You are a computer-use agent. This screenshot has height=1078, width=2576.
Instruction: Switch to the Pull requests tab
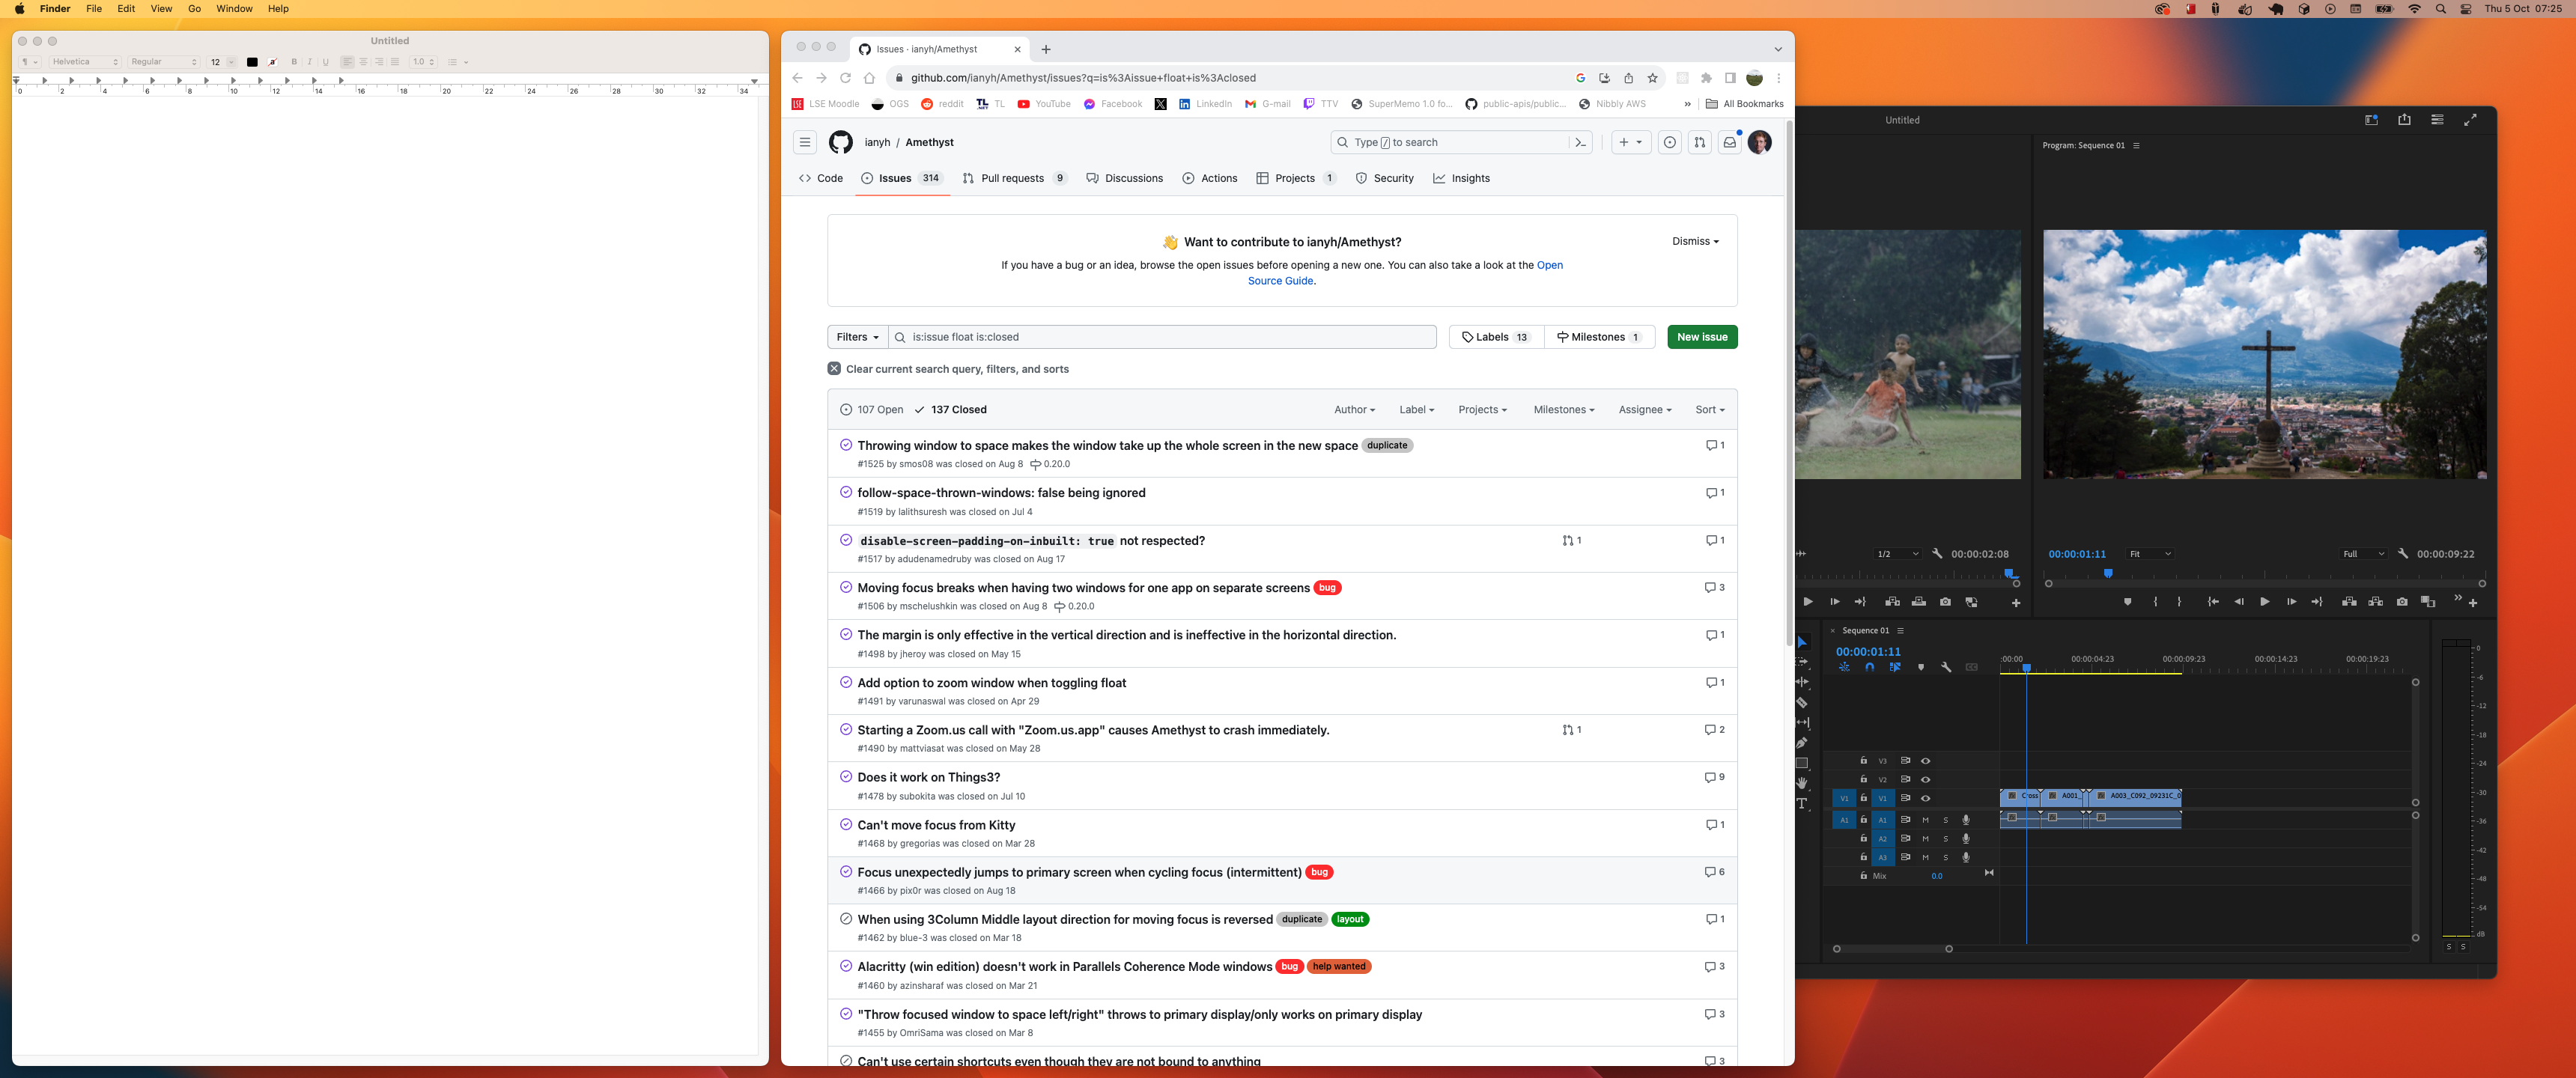click(1013, 178)
